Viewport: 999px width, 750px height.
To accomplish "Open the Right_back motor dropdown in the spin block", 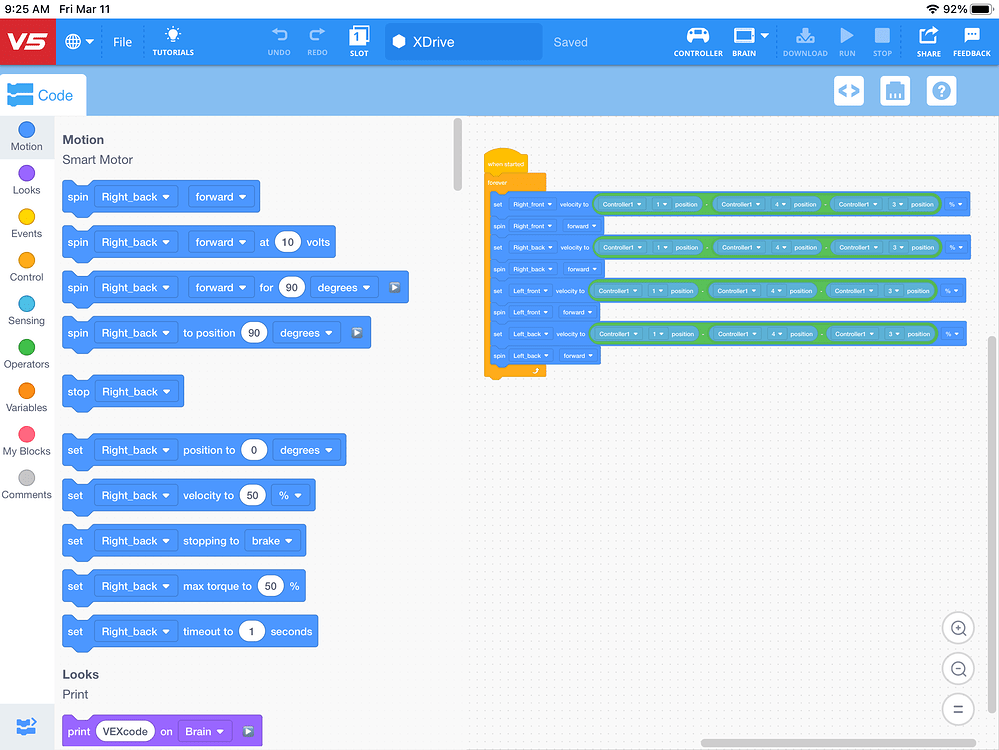I will tap(136, 196).
